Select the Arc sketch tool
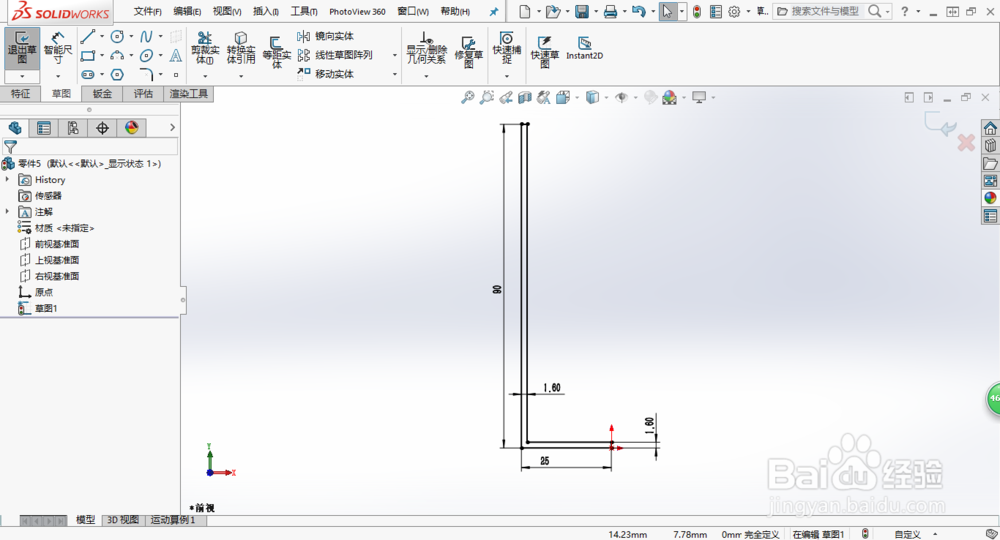Screen dimensions: 1000x540 [117, 55]
